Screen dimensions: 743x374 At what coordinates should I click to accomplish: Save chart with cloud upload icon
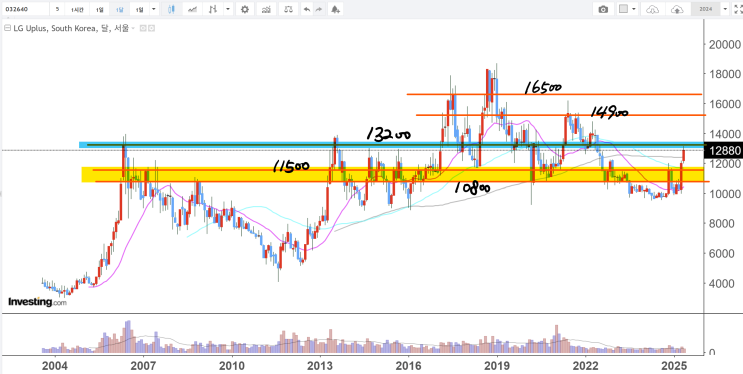678,9
